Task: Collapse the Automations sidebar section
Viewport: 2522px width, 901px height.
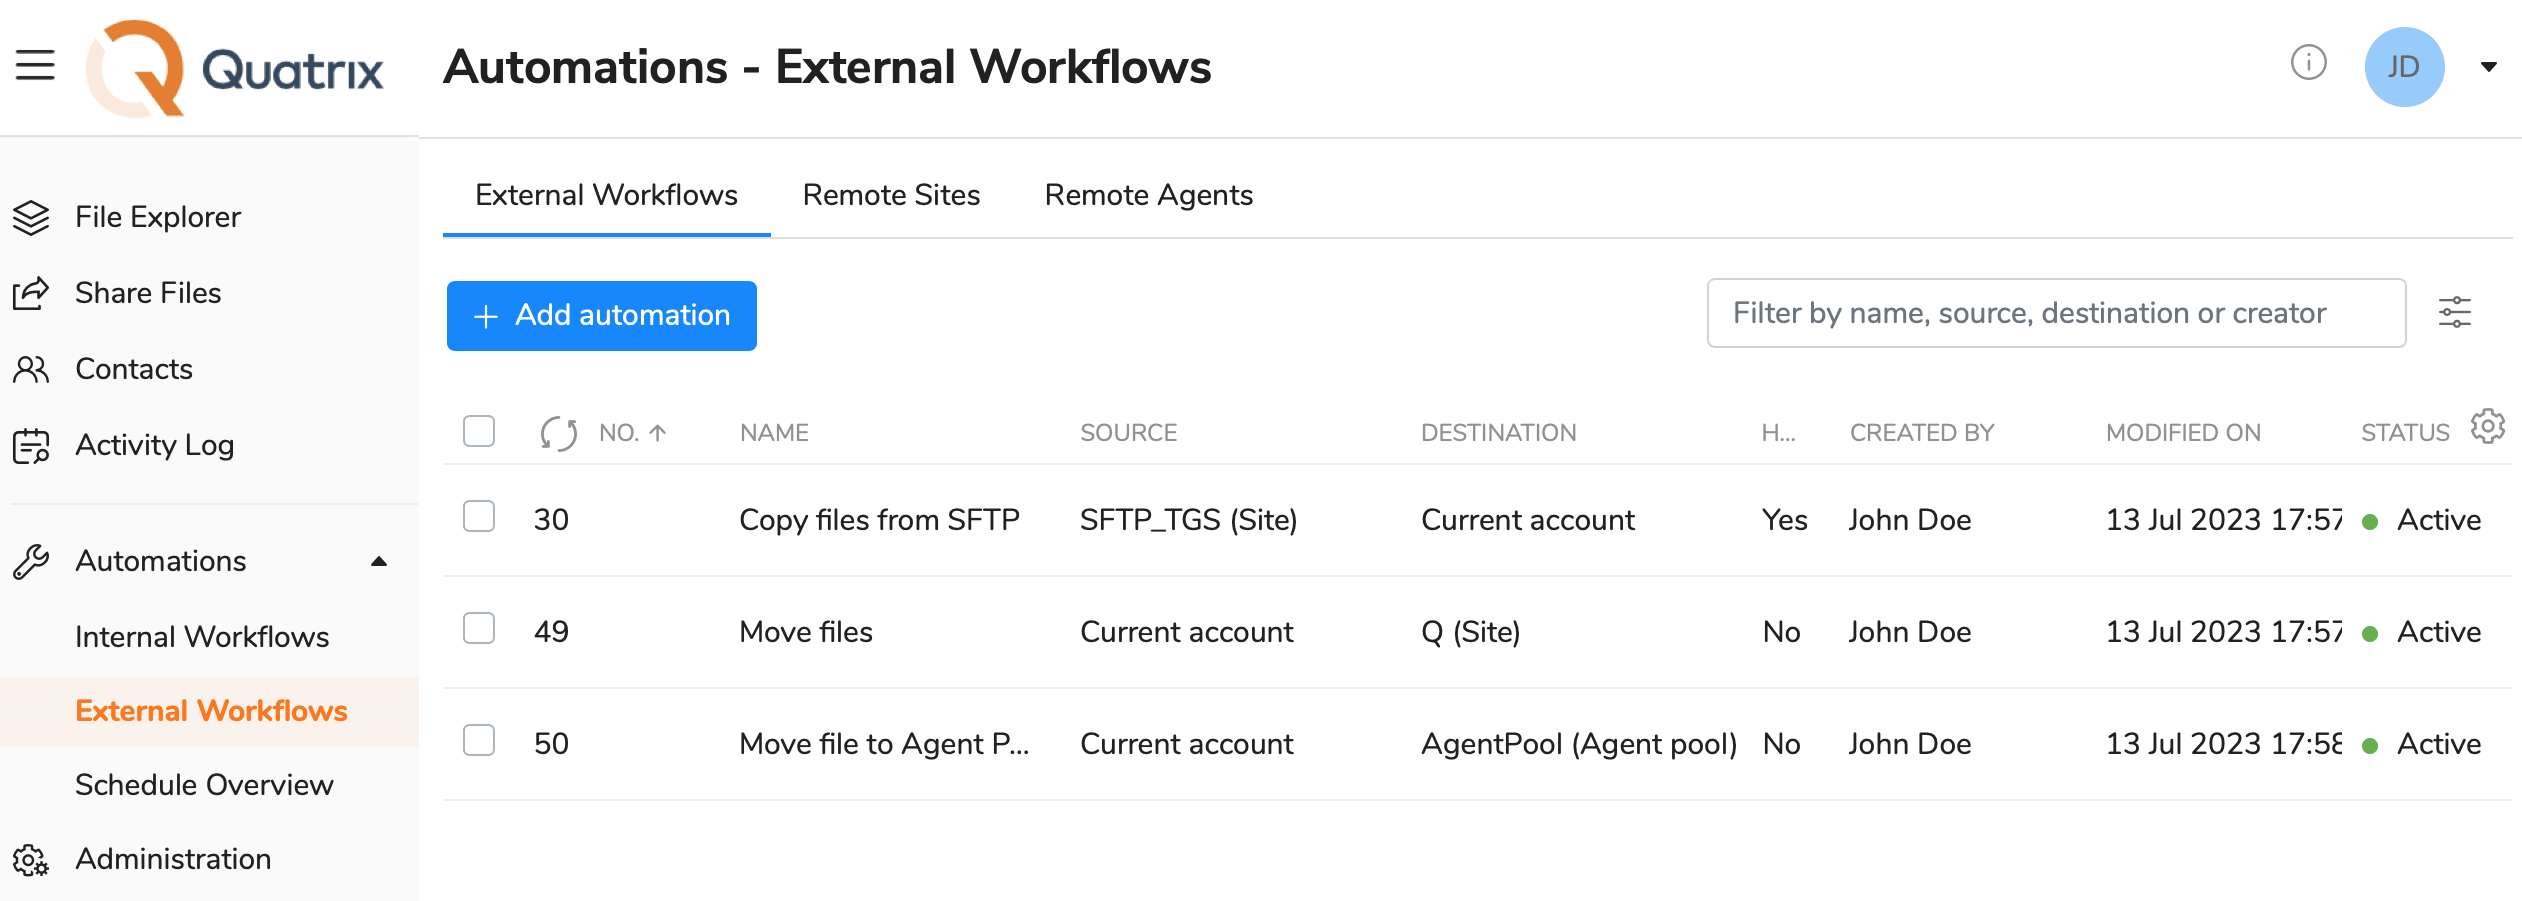Action: [x=379, y=561]
